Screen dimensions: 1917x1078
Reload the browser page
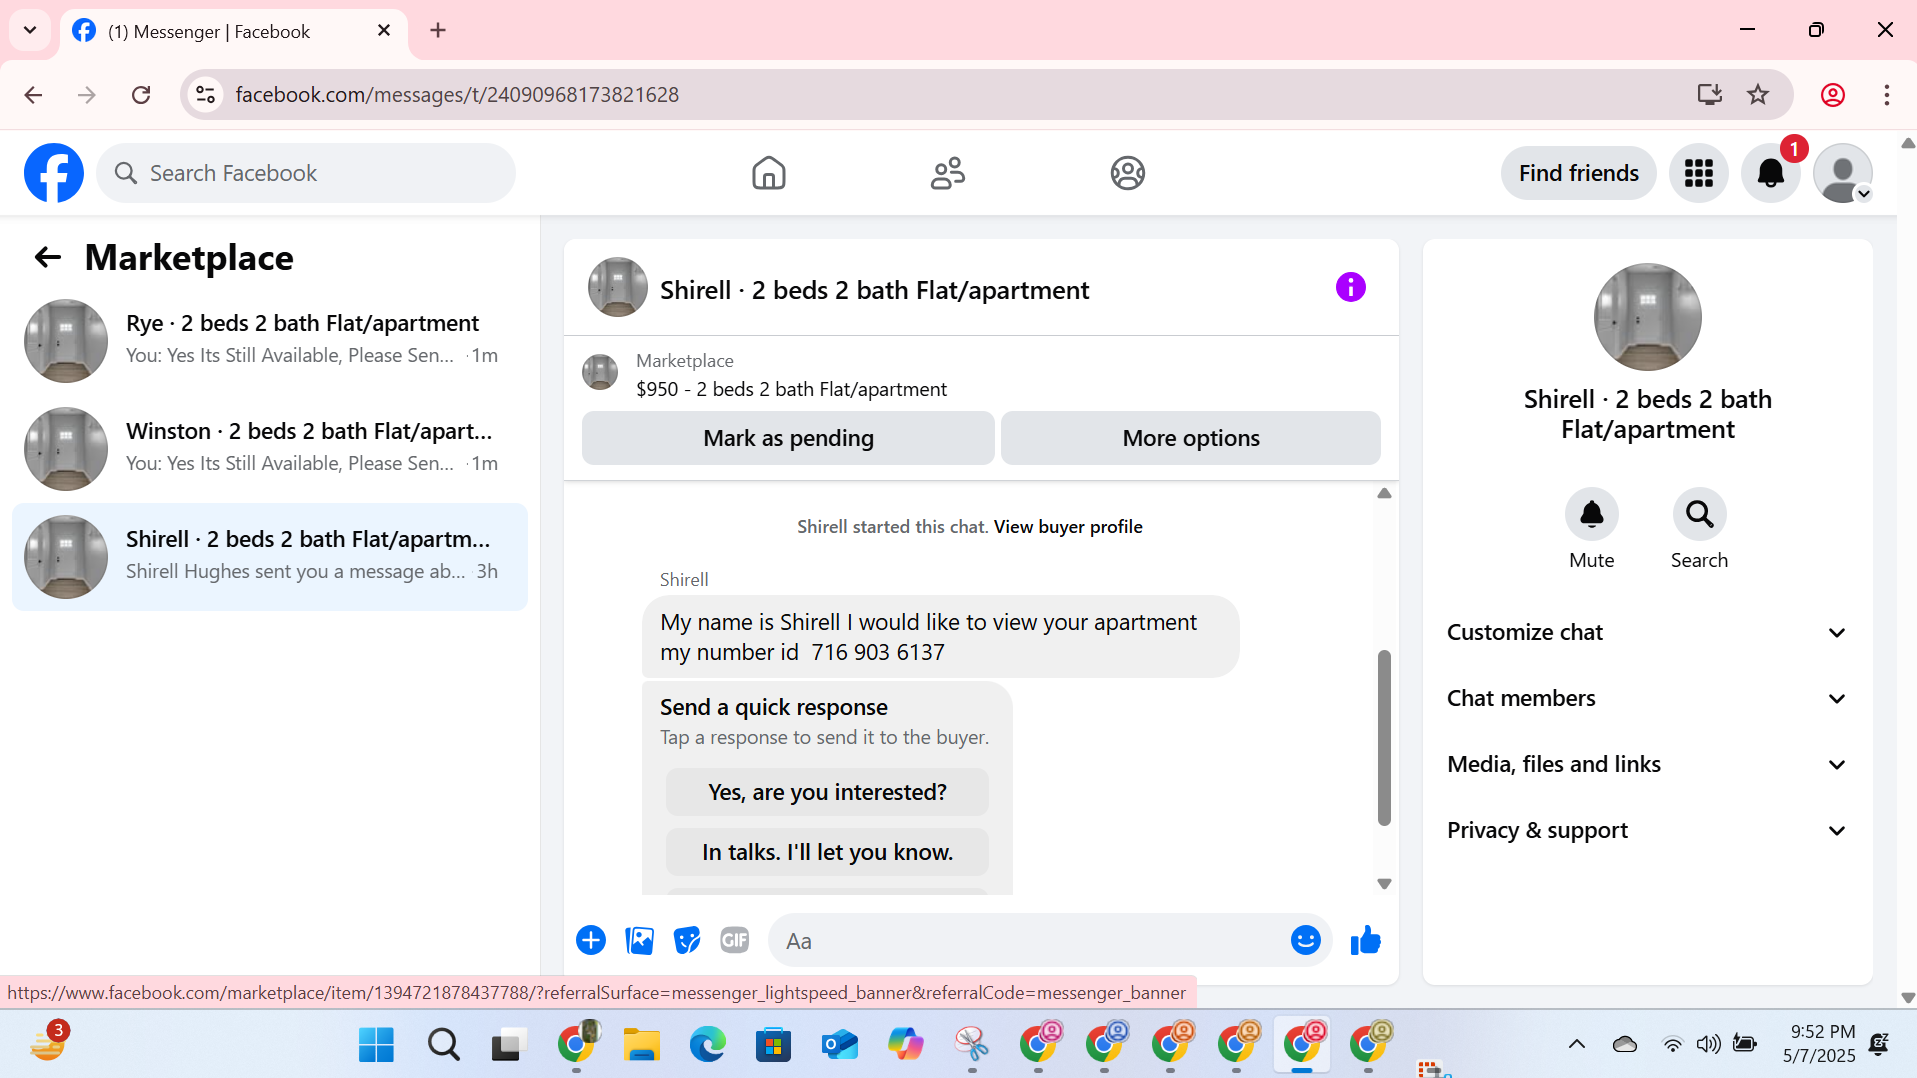[x=141, y=95]
